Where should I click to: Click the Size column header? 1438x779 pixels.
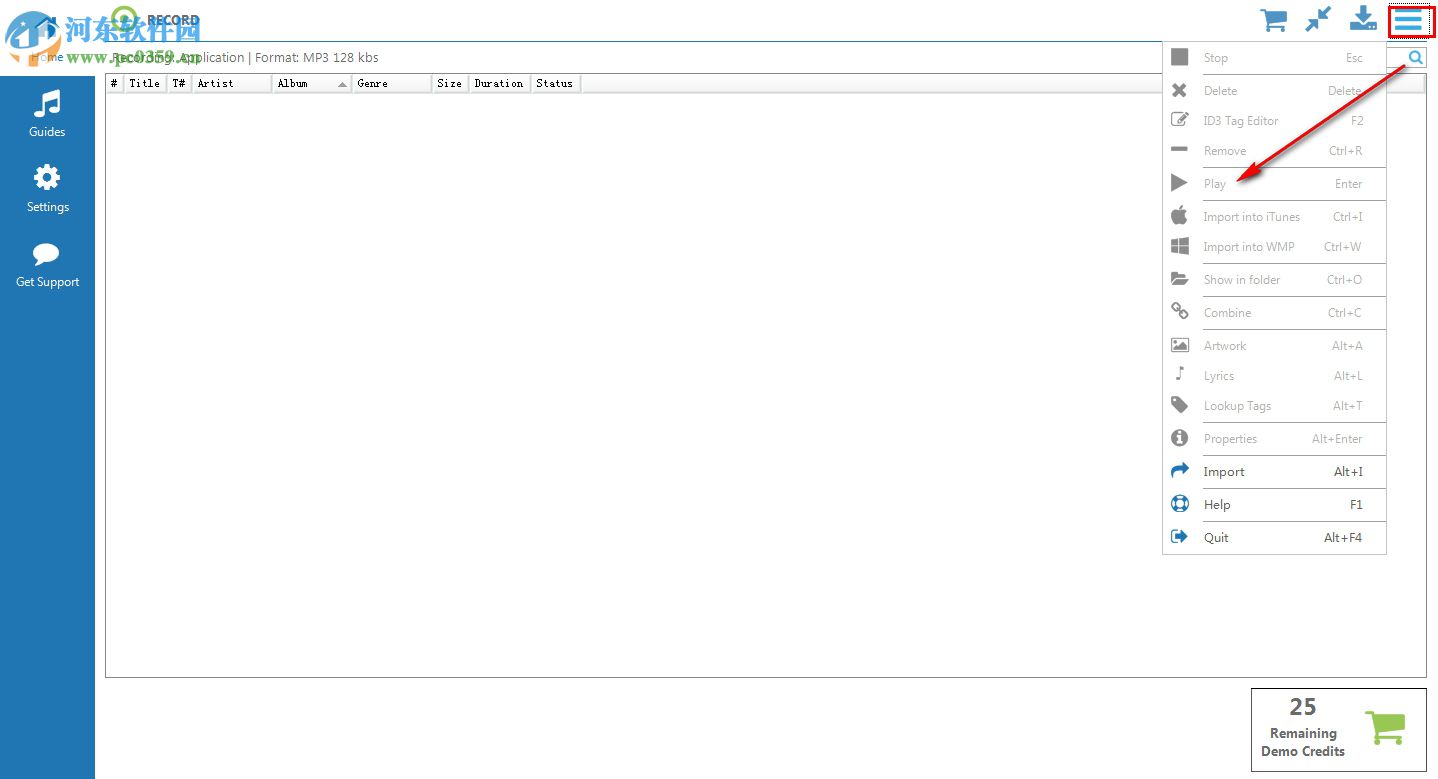coord(450,83)
